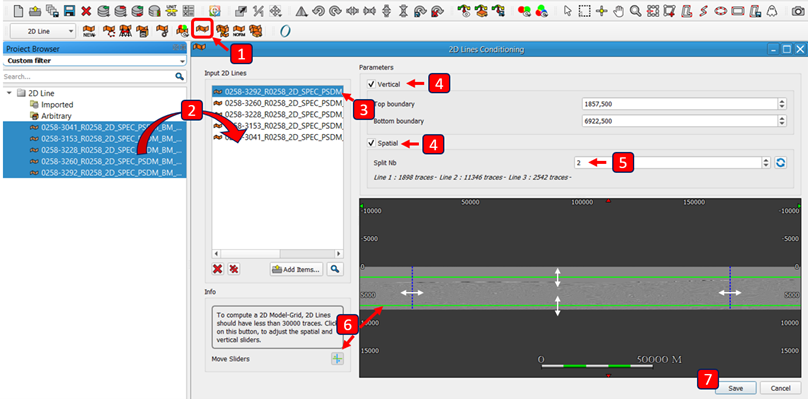This screenshot has width=808, height=399.
Task: Select the hand pan tool
Action: pos(619,10)
